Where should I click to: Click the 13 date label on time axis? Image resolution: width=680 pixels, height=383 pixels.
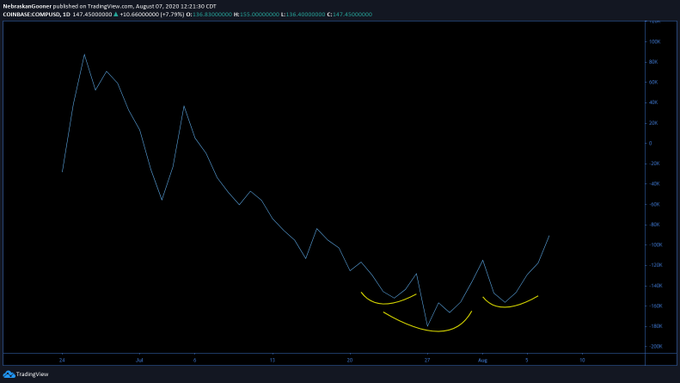coord(272,360)
